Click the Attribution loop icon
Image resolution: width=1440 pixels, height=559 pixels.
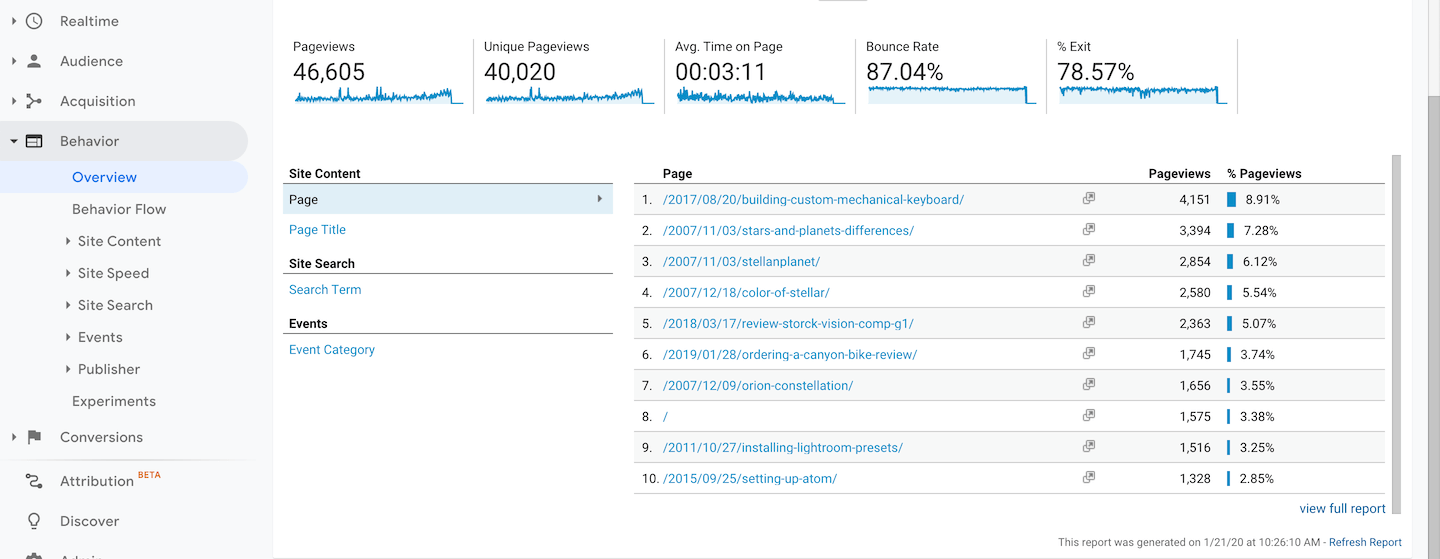(34, 481)
